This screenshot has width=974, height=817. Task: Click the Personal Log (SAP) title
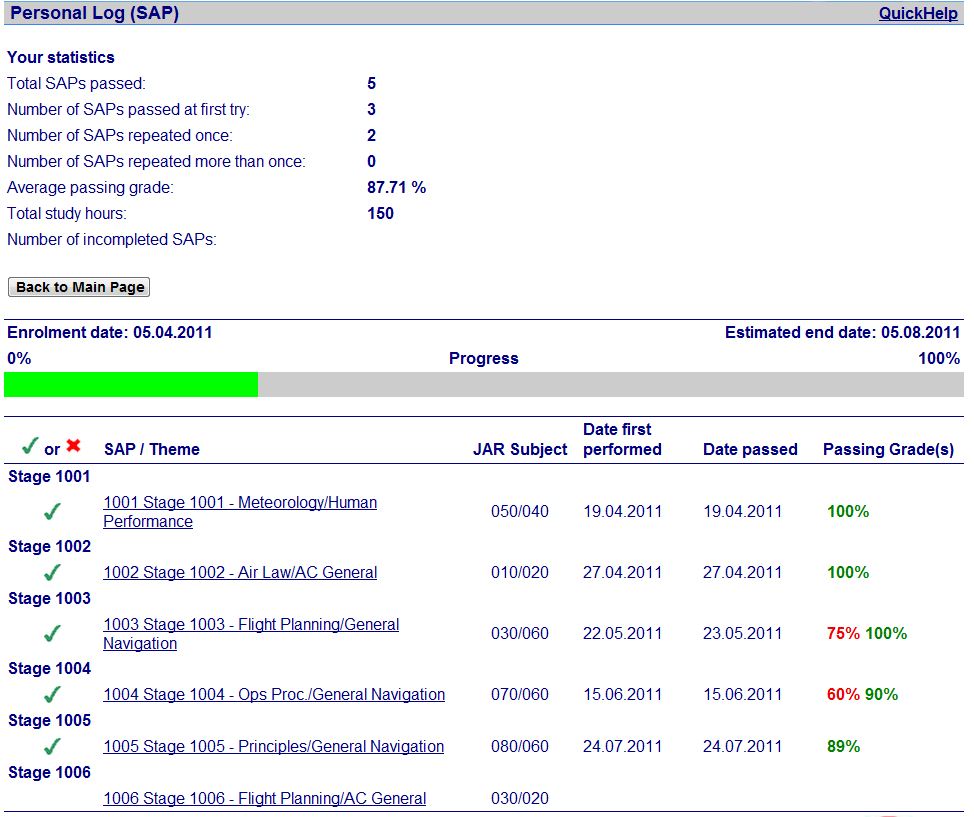(x=95, y=13)
